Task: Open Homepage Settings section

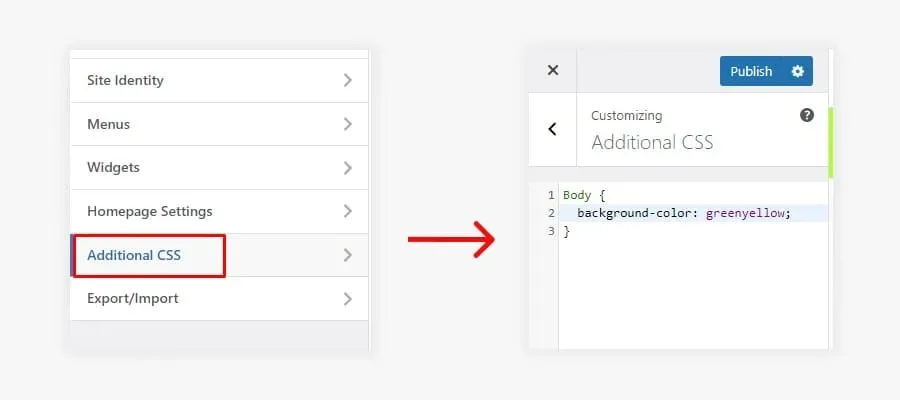Action: pyautogui.click(x=219, y=211)
